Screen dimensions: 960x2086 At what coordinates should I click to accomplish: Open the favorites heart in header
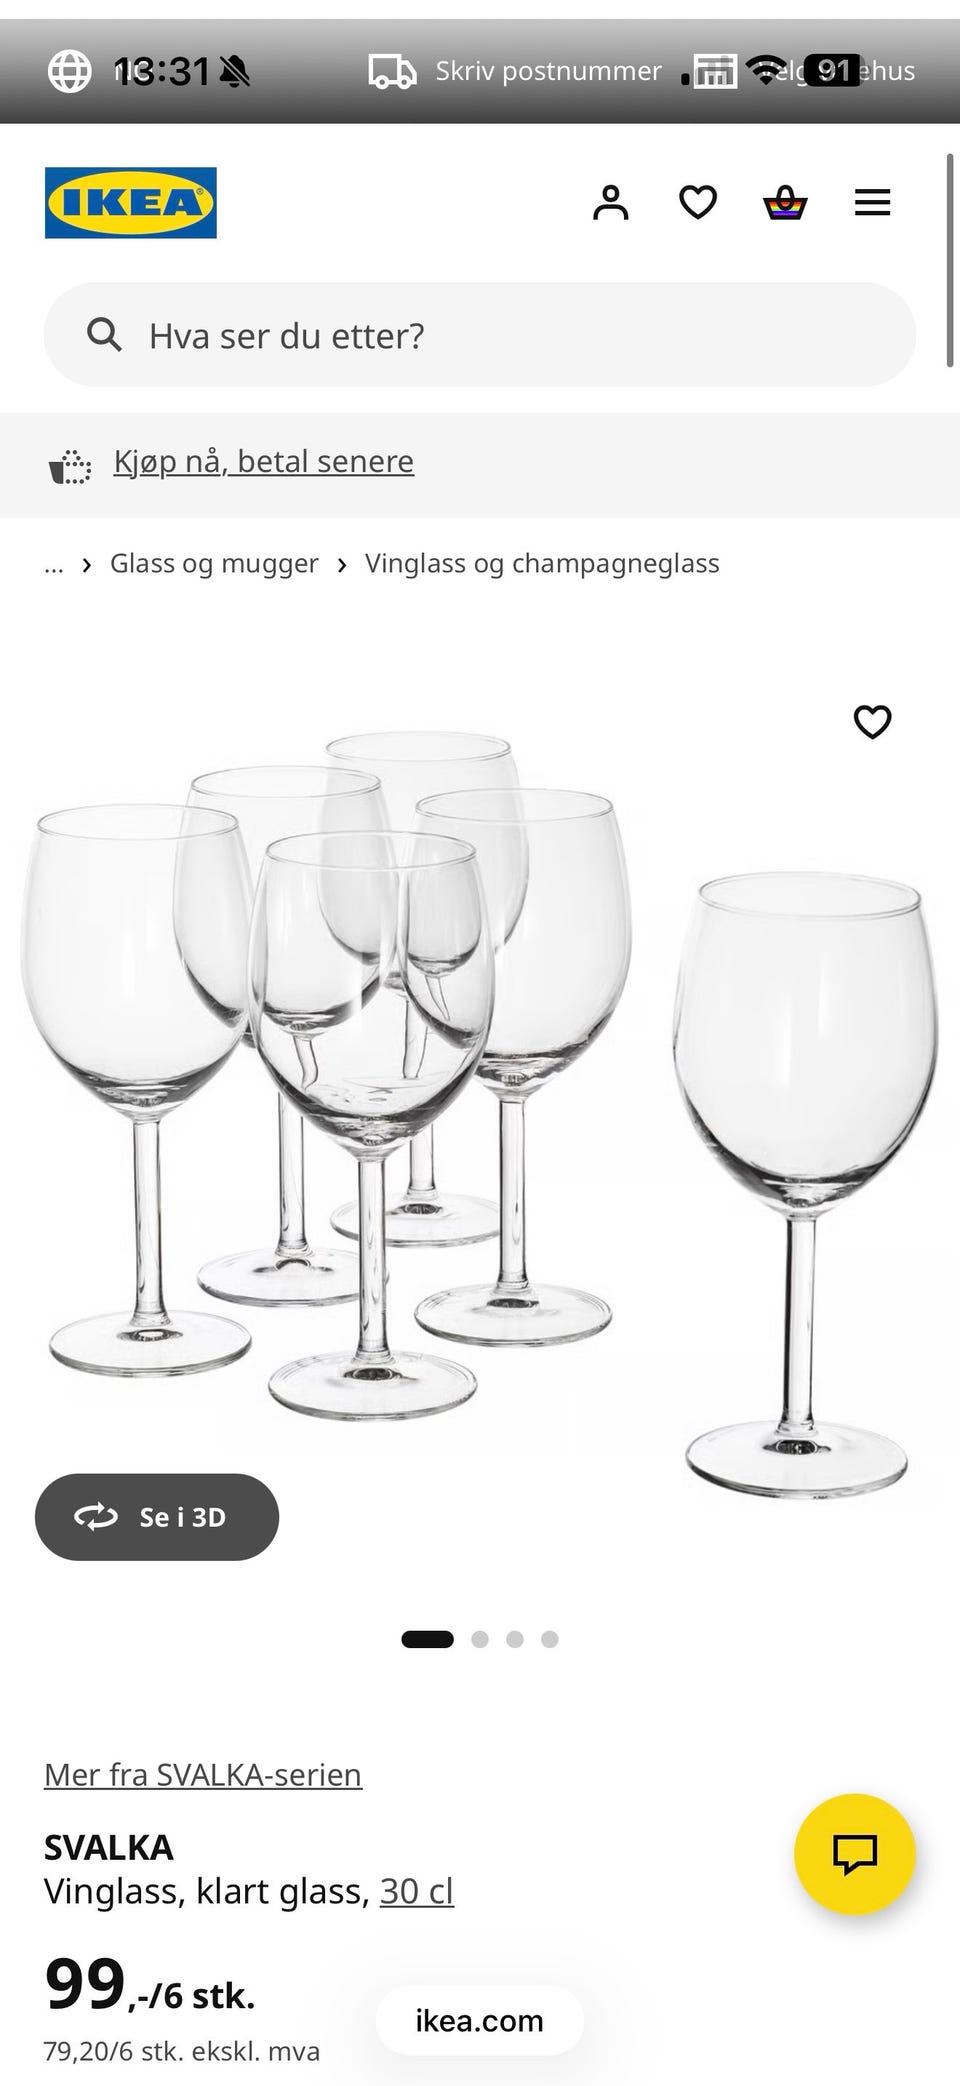click(x=698, y=203)
